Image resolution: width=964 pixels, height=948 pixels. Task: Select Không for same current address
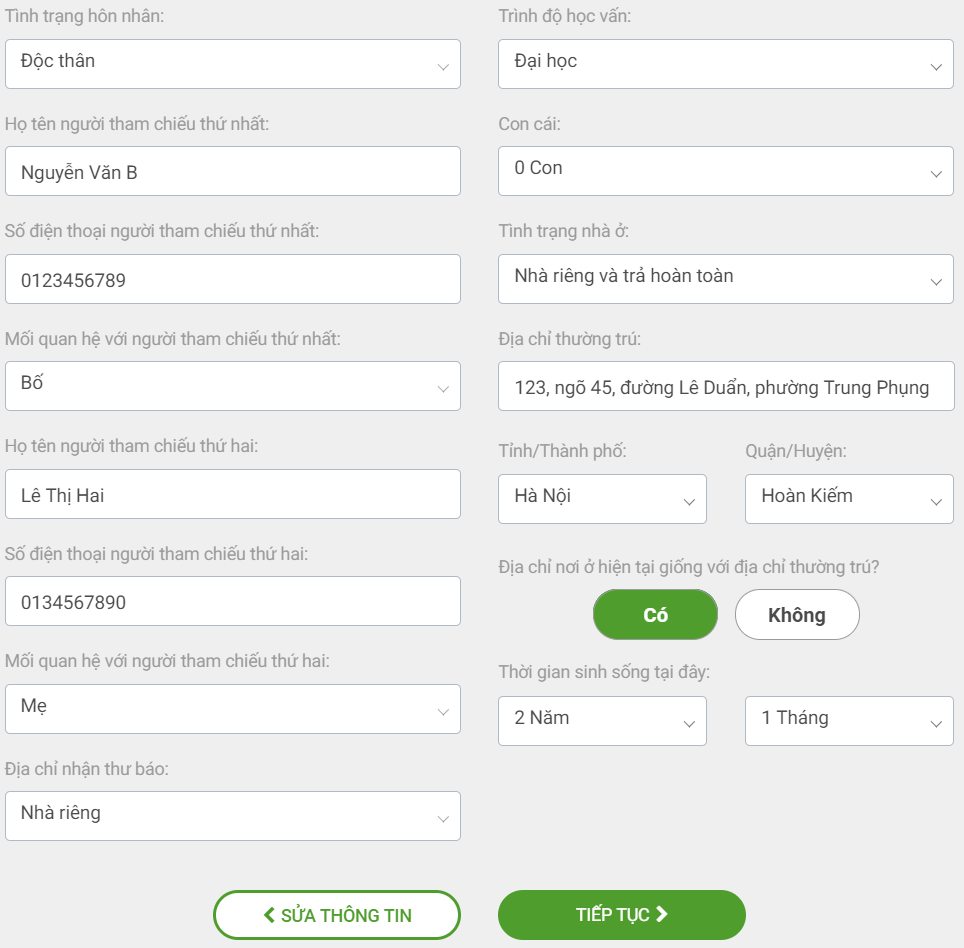point(797,614)
